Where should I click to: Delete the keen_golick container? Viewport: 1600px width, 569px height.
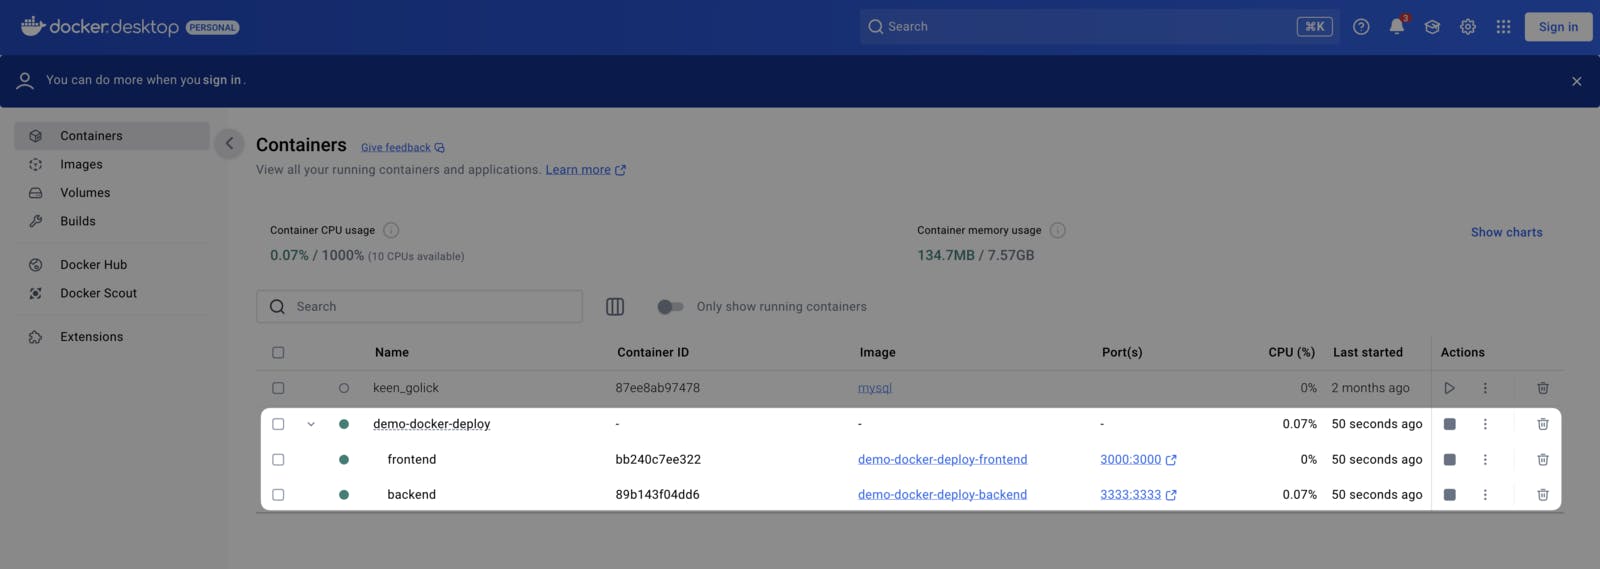[x=1543, y=388]
